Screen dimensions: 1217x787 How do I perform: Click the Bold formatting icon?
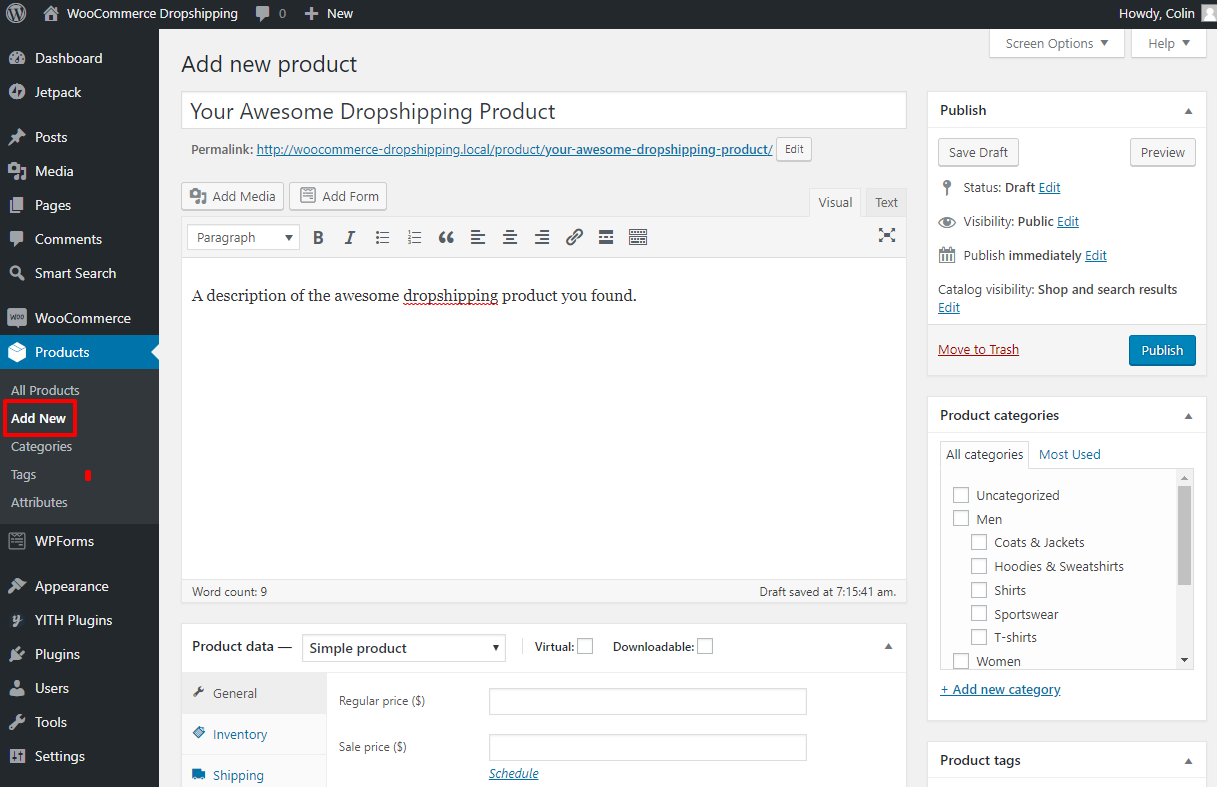(x=318, y=238)
